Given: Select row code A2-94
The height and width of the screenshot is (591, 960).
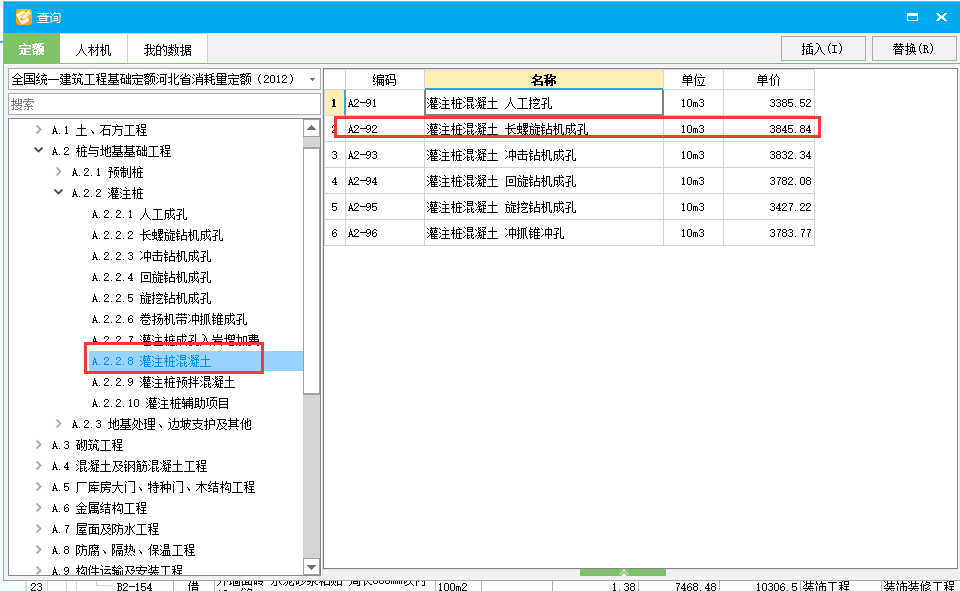Looking at the screenshot, I should [384, 181].
